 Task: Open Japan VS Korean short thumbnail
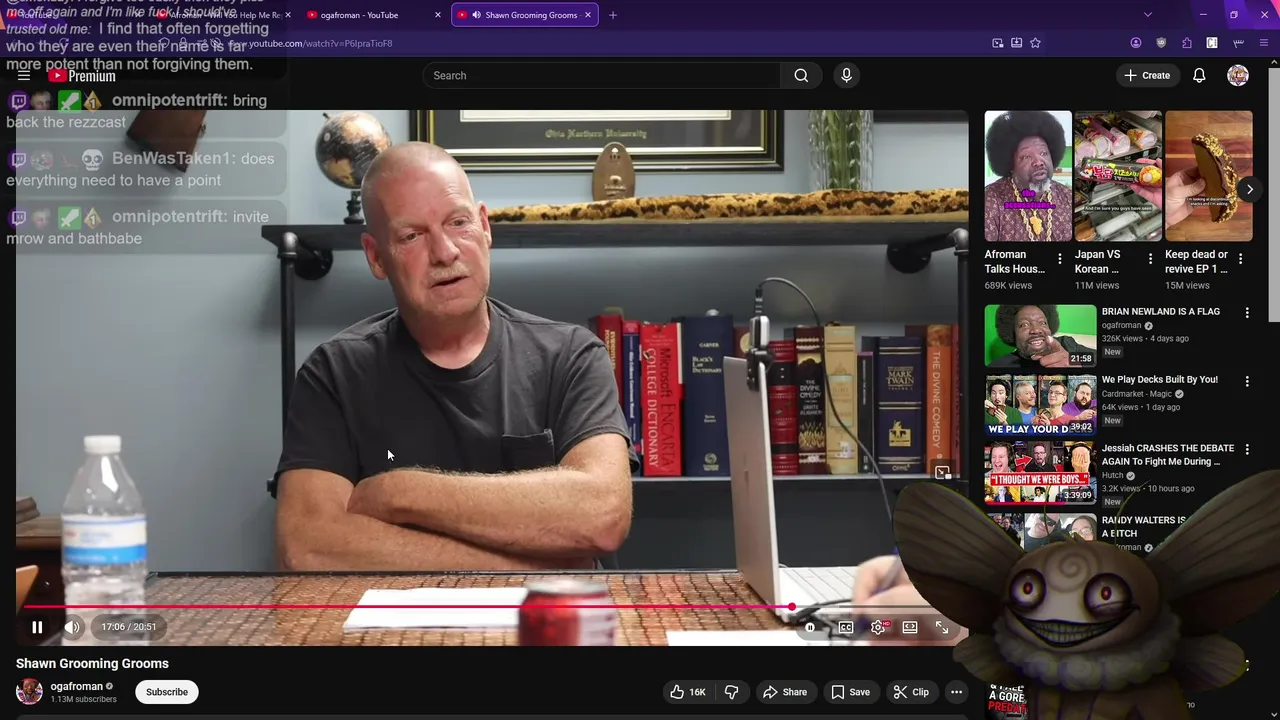click(1118, 176)
